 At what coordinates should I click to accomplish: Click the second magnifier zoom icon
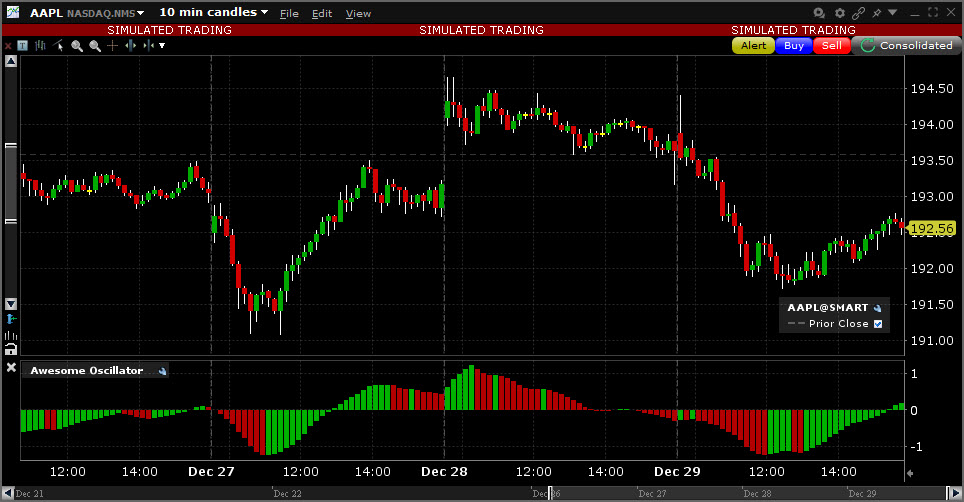coord(95,45)
